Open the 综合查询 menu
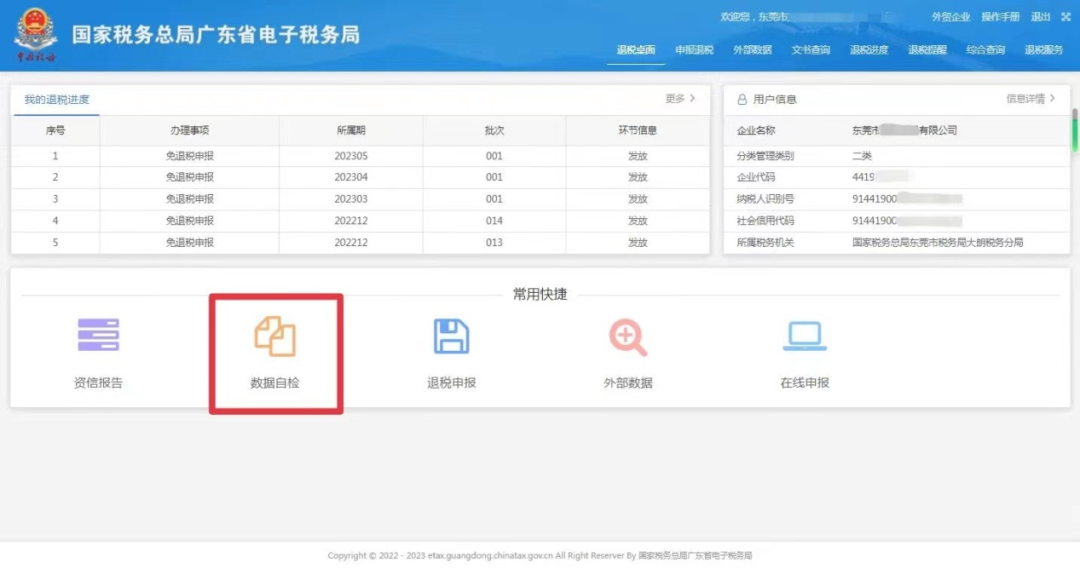1080x569 pixels. [x=986, y=50]
